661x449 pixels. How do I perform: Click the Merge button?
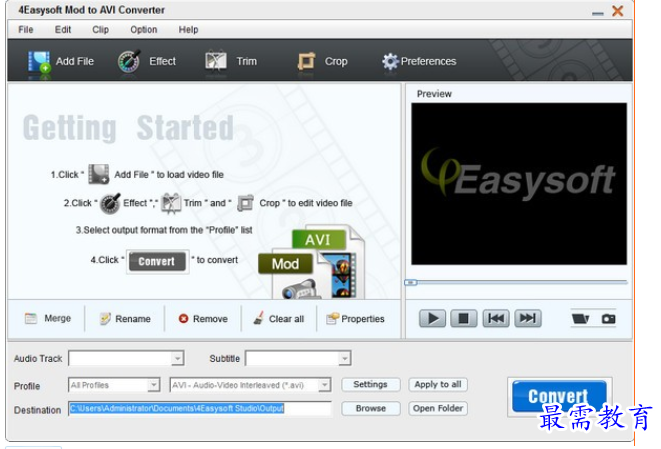48,319
